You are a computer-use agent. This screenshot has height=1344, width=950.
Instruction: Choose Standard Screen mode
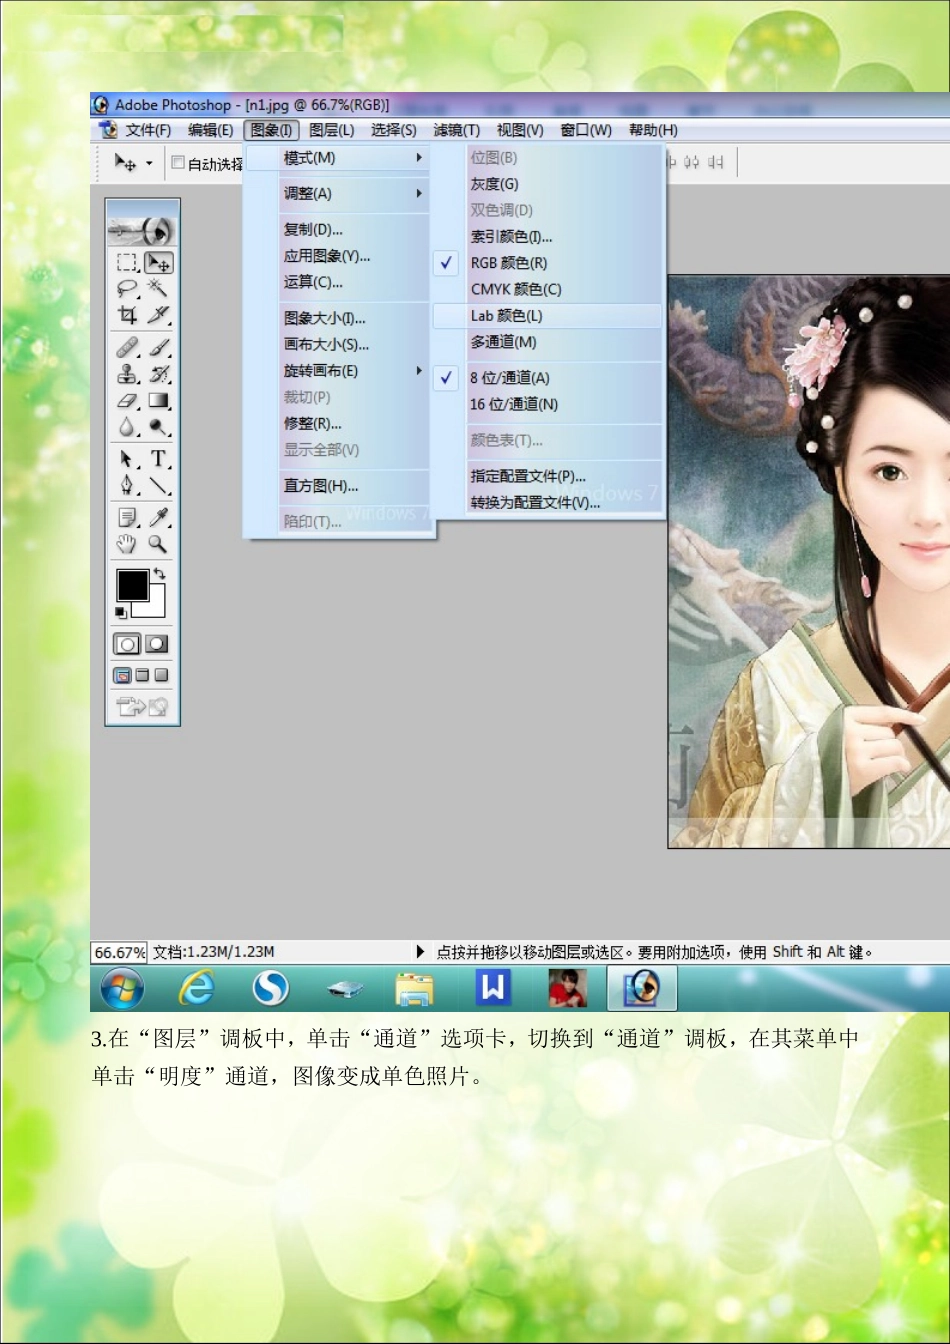click(x=124, y=675)
